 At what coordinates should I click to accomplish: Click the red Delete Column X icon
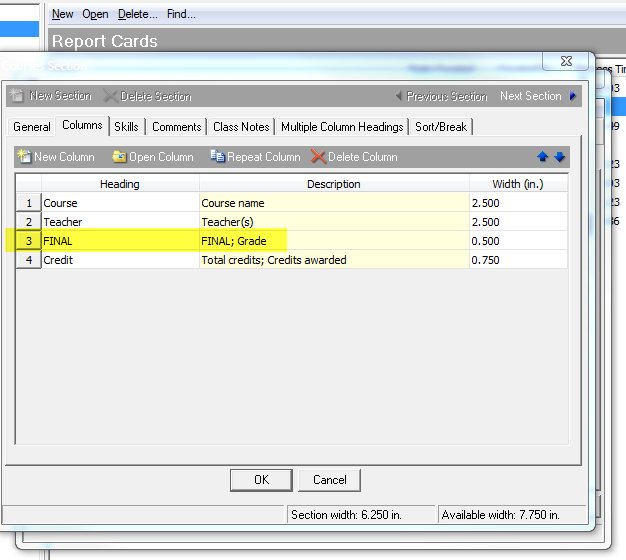point(318,156)
